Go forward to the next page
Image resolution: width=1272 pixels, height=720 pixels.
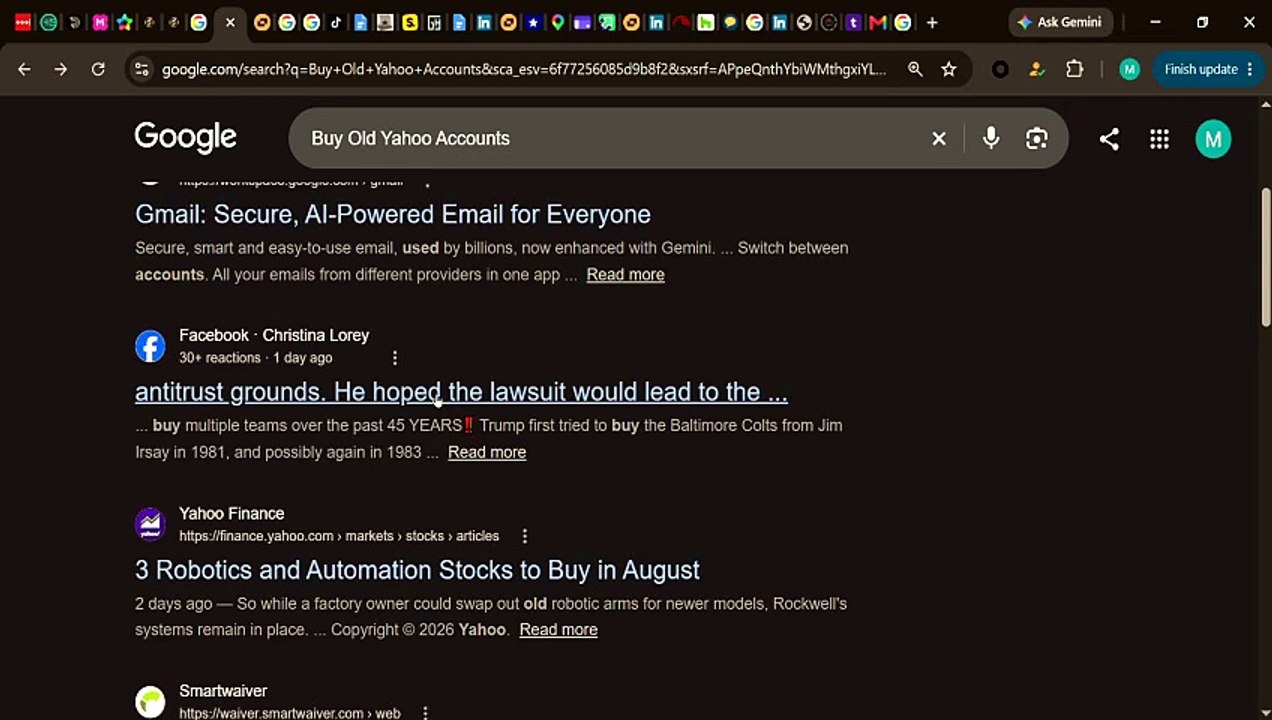(61, 69)
